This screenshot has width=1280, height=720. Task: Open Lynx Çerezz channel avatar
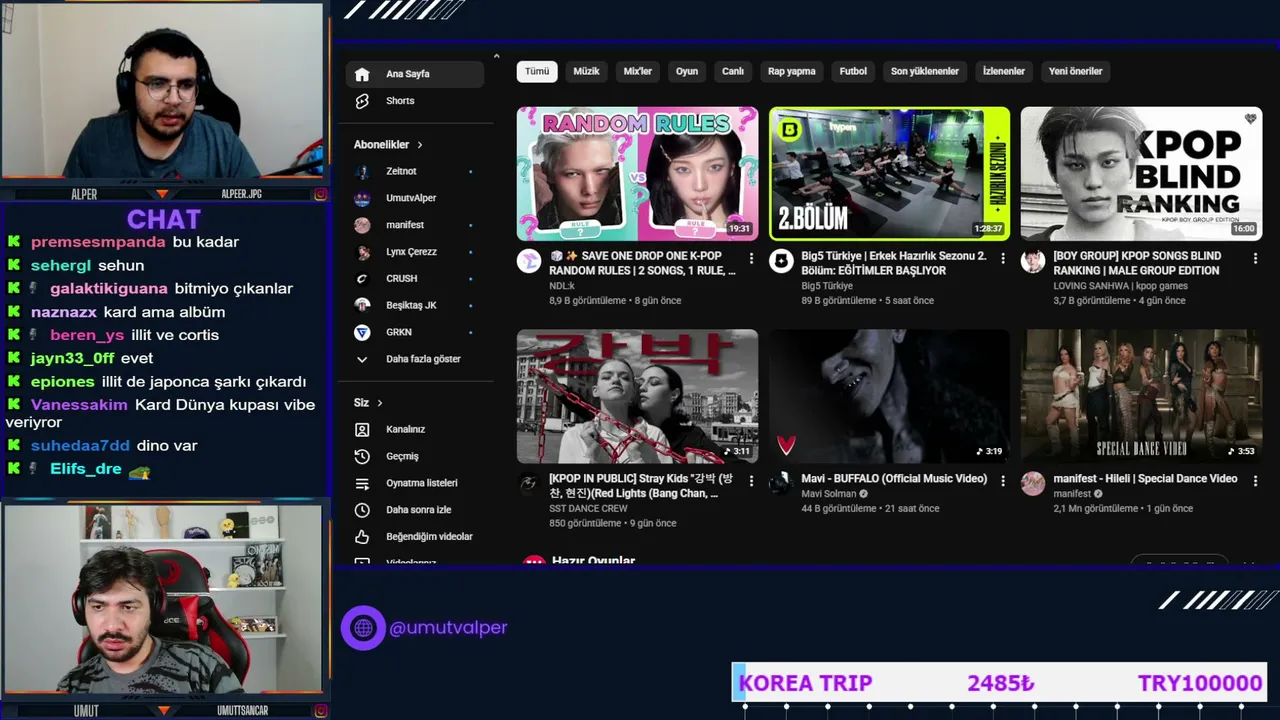tap(362, 252)
